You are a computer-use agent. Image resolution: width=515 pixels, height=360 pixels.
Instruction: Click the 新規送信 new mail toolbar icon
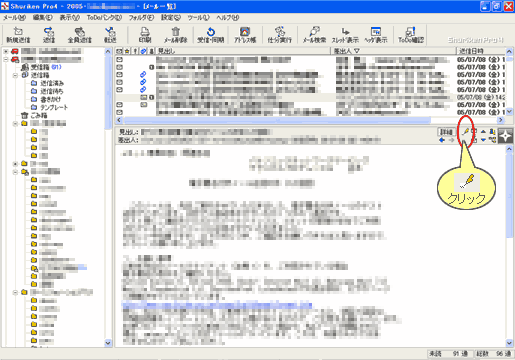pyautogui.click(x=18, y=35)
